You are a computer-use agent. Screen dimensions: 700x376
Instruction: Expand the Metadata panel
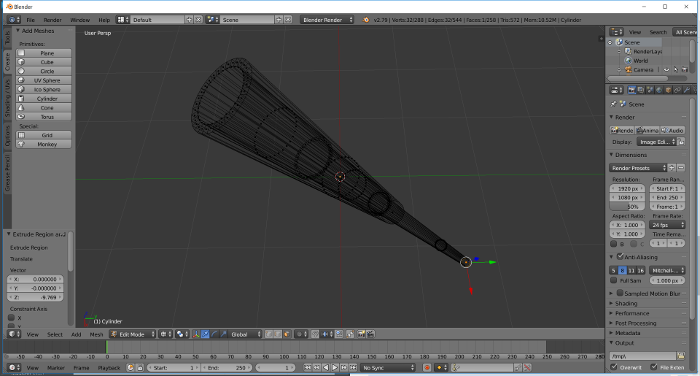tap(627, 333)
